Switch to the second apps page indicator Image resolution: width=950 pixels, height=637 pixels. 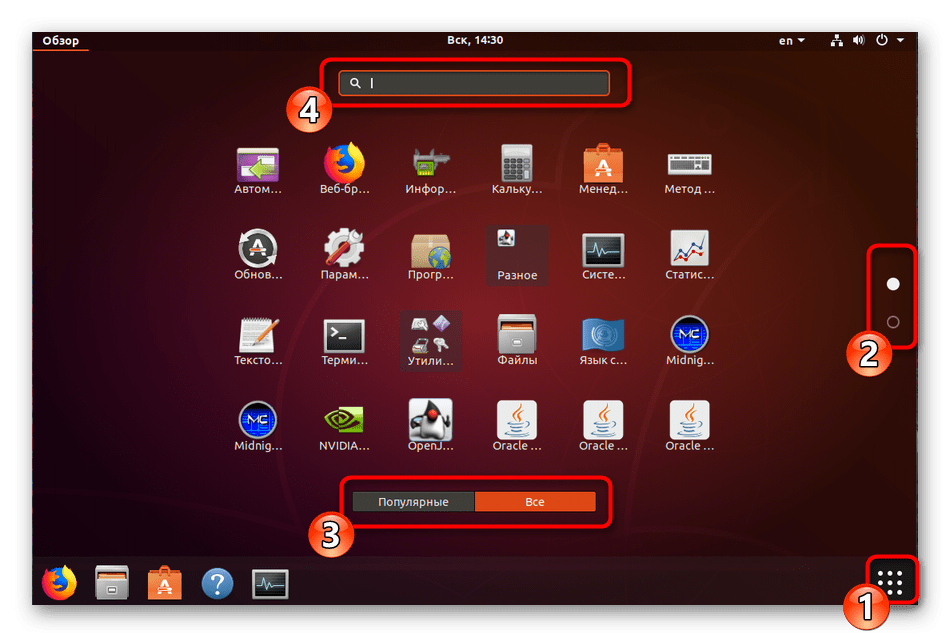tap(893, 322)
